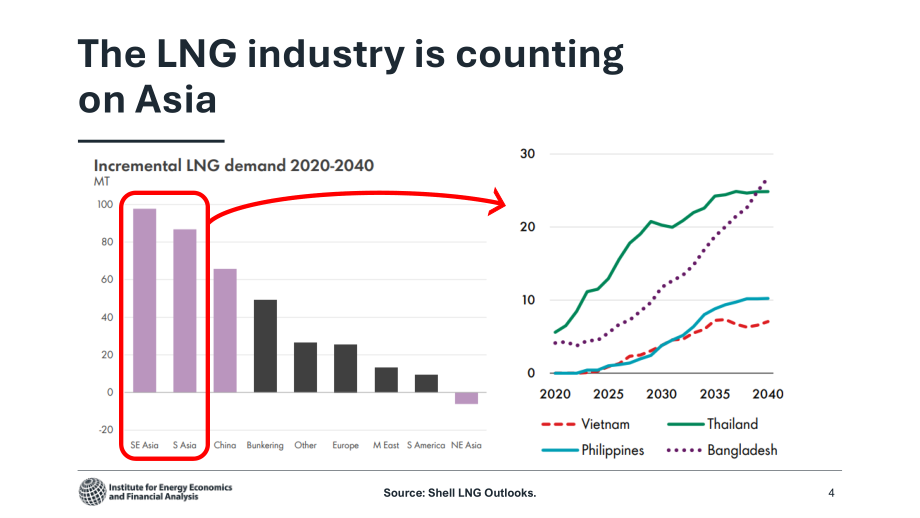920x518 pixels.
Task: Click the '80' y-axis value on bar chart
Action: 107,242
